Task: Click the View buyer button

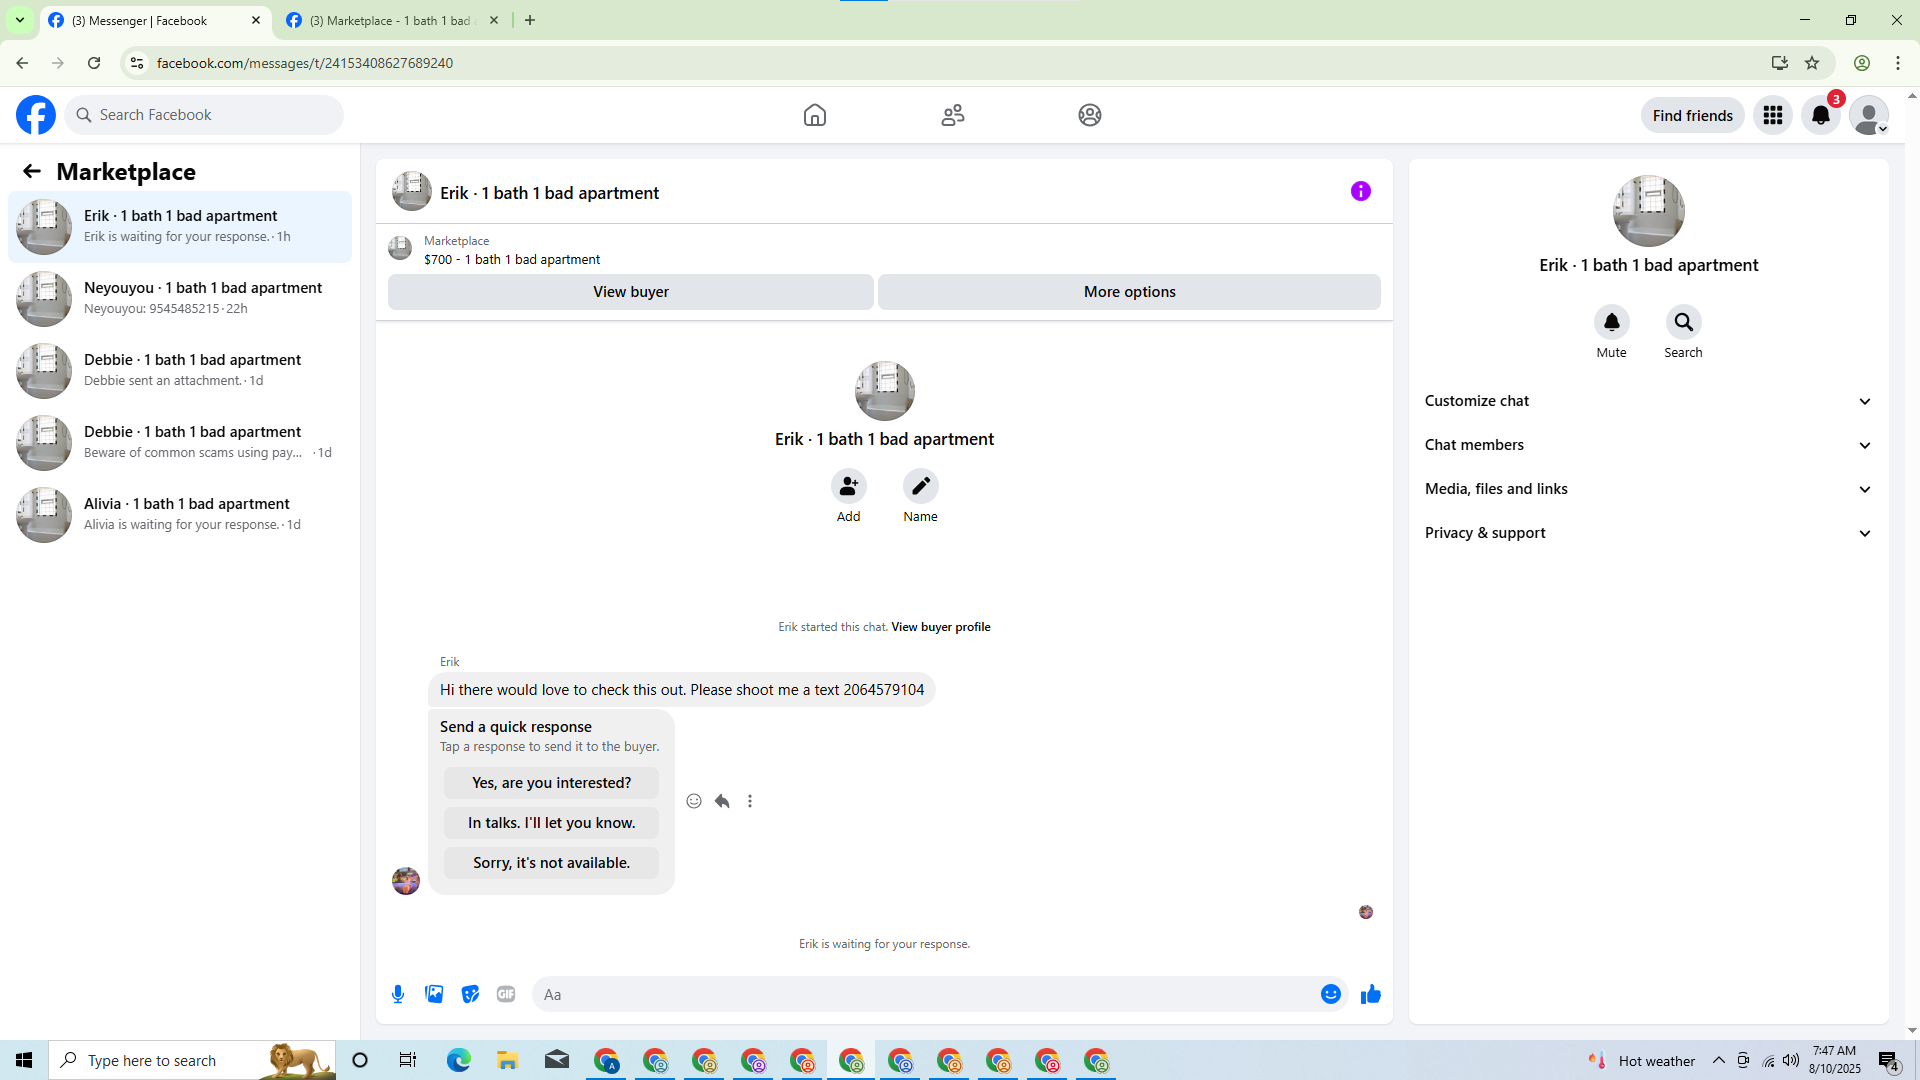Action: click(x=630, y=292)
